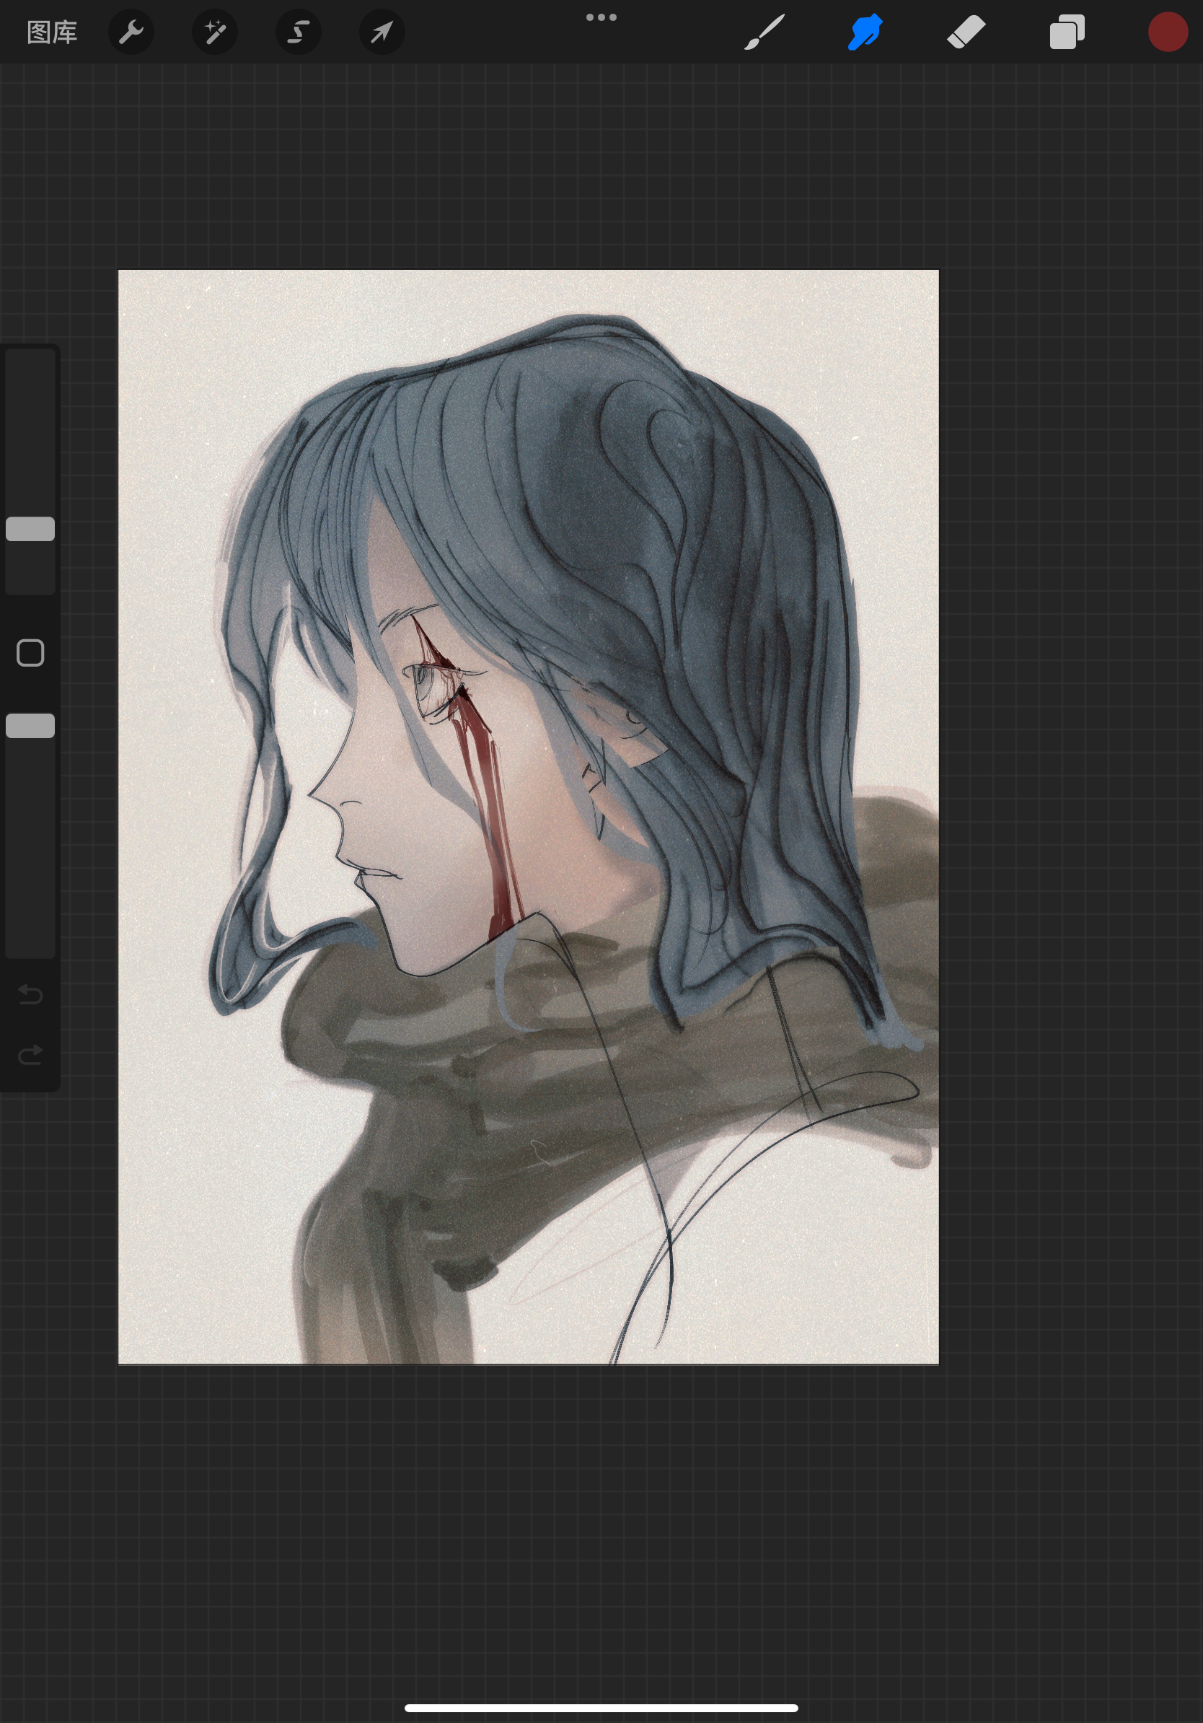This screenshot has width=1203, height=1723.
Task: Tap the three-dot menu at top
Action: [x=601, y=17]
